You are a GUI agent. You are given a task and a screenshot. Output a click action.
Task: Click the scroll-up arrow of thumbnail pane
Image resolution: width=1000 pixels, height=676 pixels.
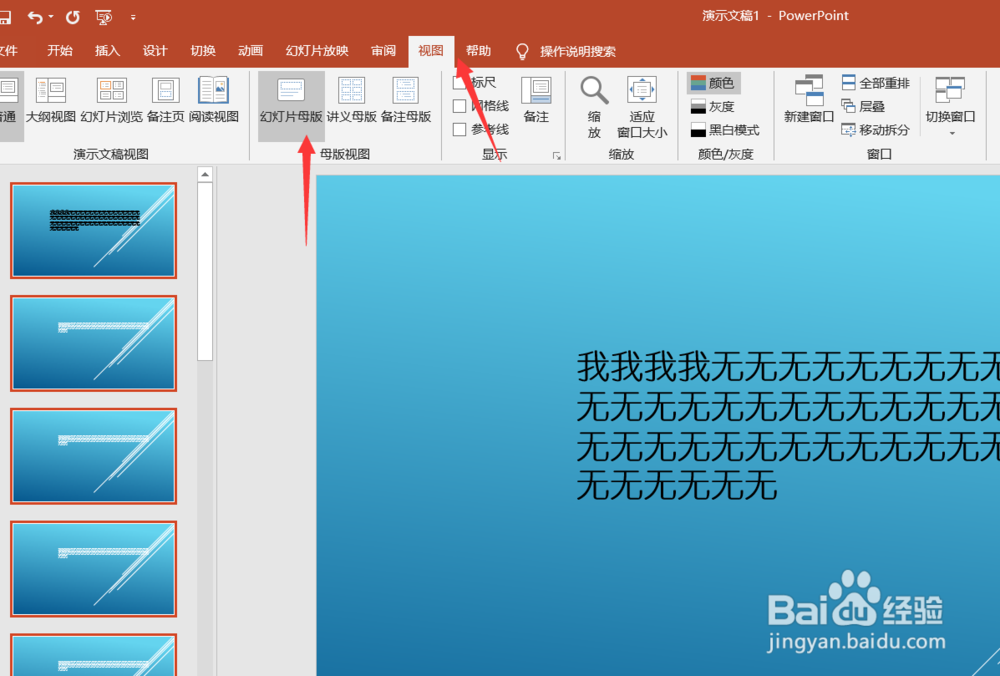point(205,175)
